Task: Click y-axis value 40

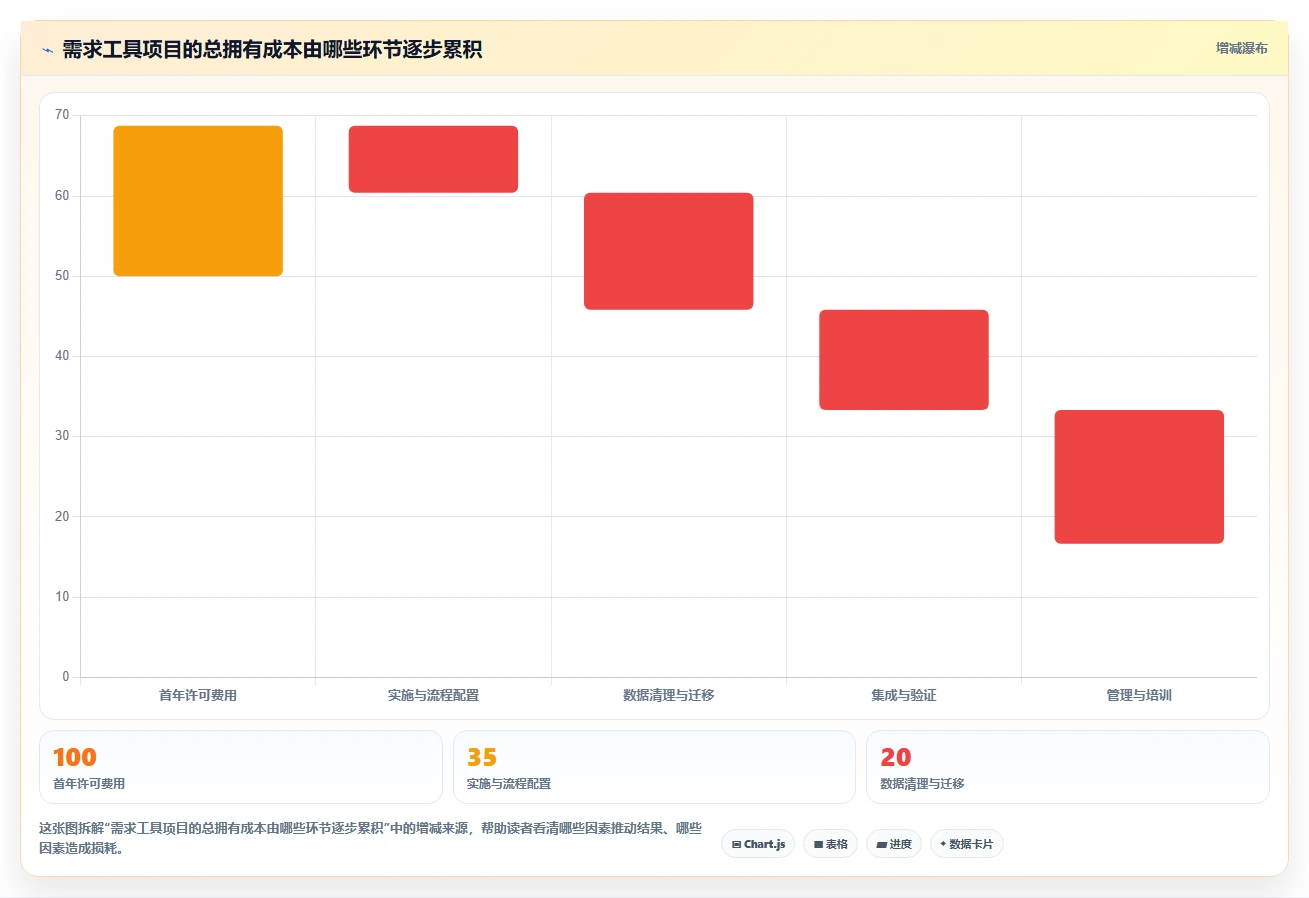Action: (x=62, y=356)
